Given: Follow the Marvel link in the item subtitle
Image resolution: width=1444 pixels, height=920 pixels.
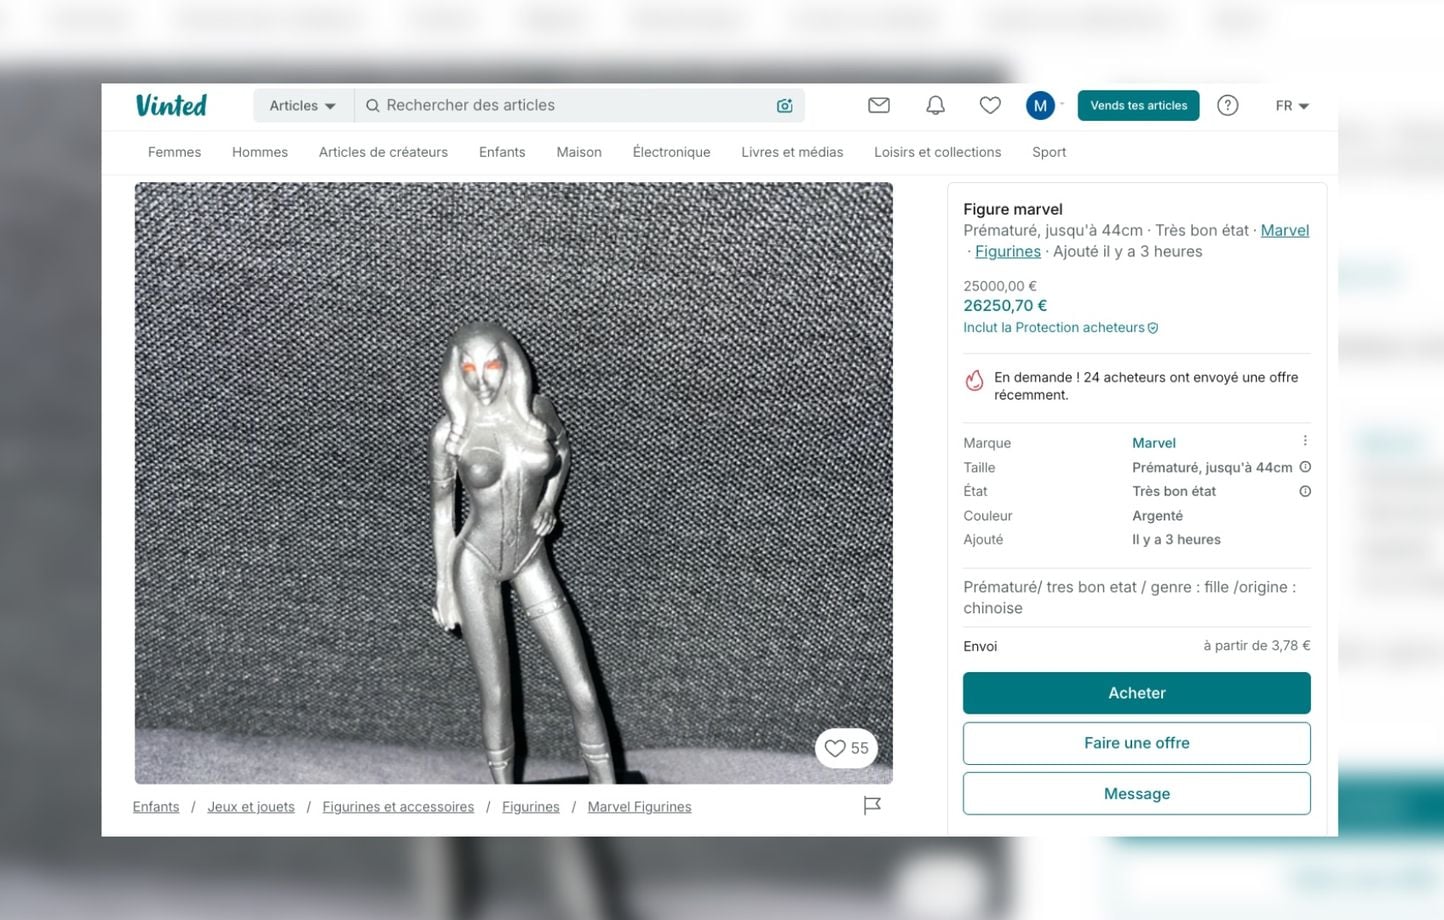Looking at the screenshot, I should (x=1284, y=230).
